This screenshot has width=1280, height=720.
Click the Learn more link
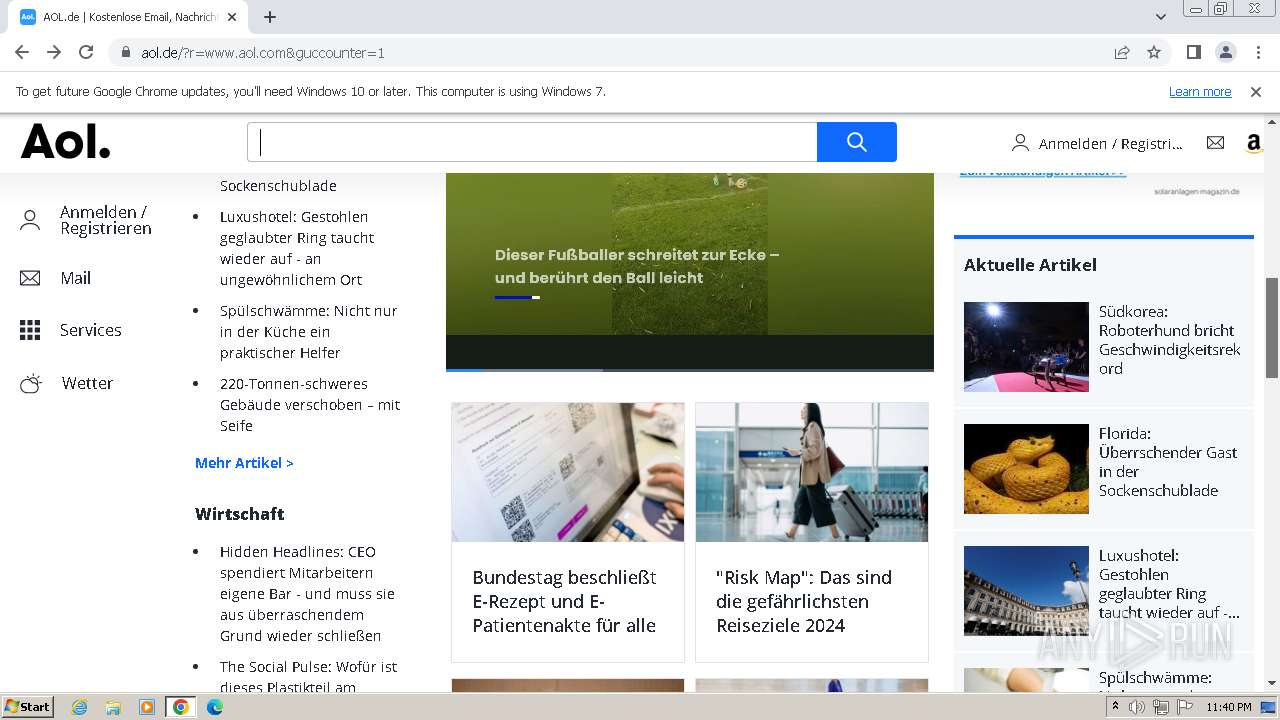[1200, 91]
